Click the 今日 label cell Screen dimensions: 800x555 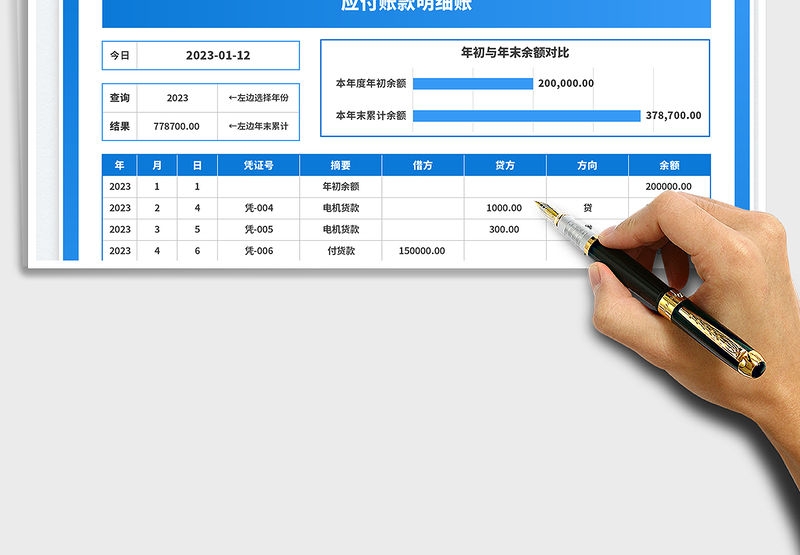coord(119,56)
